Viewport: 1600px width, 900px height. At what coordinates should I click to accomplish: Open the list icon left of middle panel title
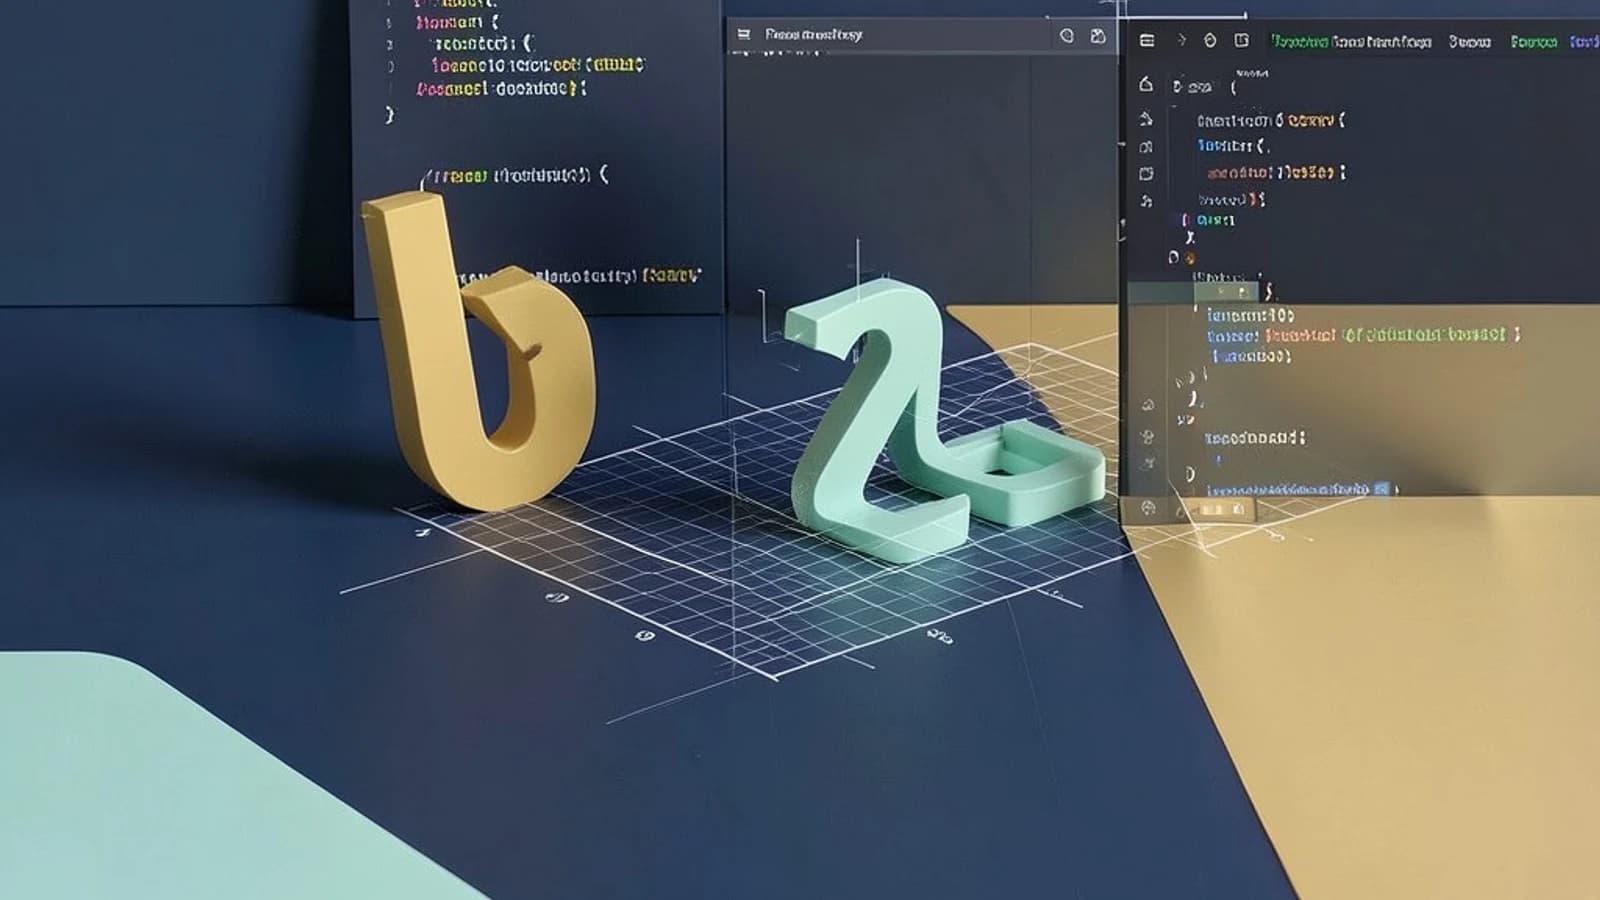744,34
